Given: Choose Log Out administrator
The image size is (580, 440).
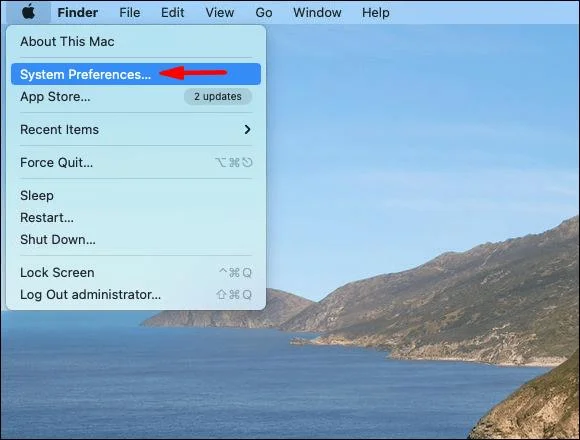Looking at the screenshot, I should pos(136,295).
